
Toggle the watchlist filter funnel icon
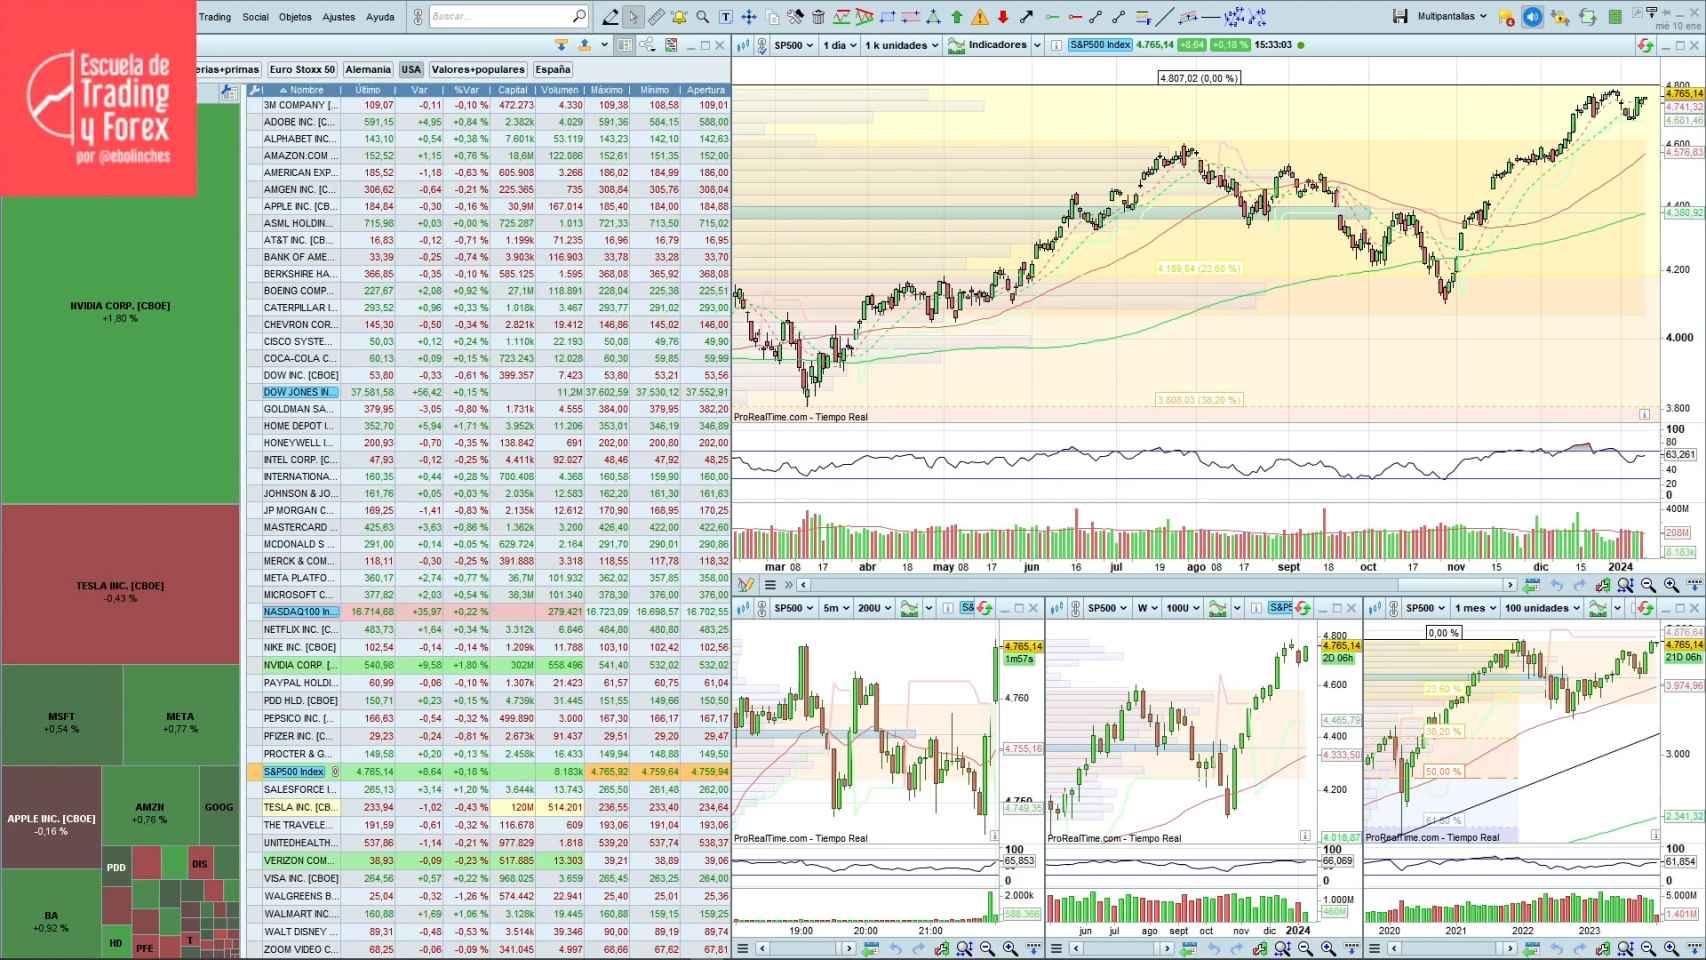560,45
